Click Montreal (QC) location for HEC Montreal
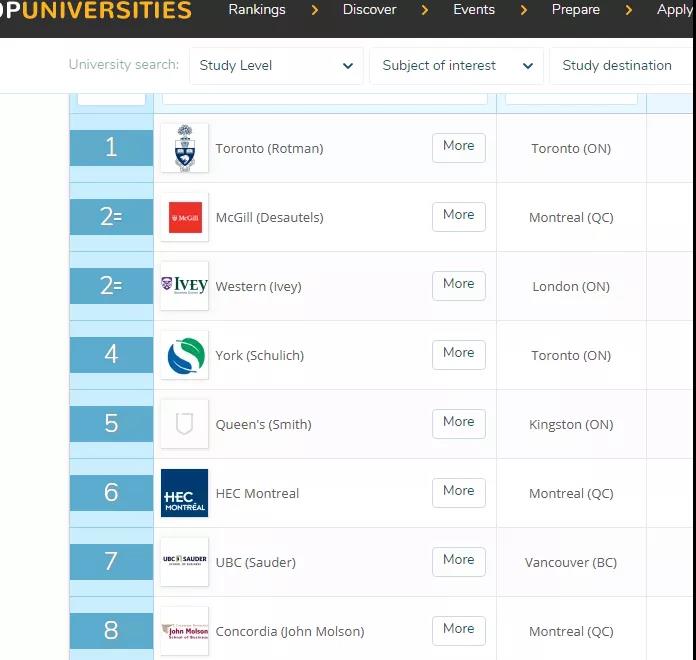This screenshot has height=660, width=696. [571, 494]
